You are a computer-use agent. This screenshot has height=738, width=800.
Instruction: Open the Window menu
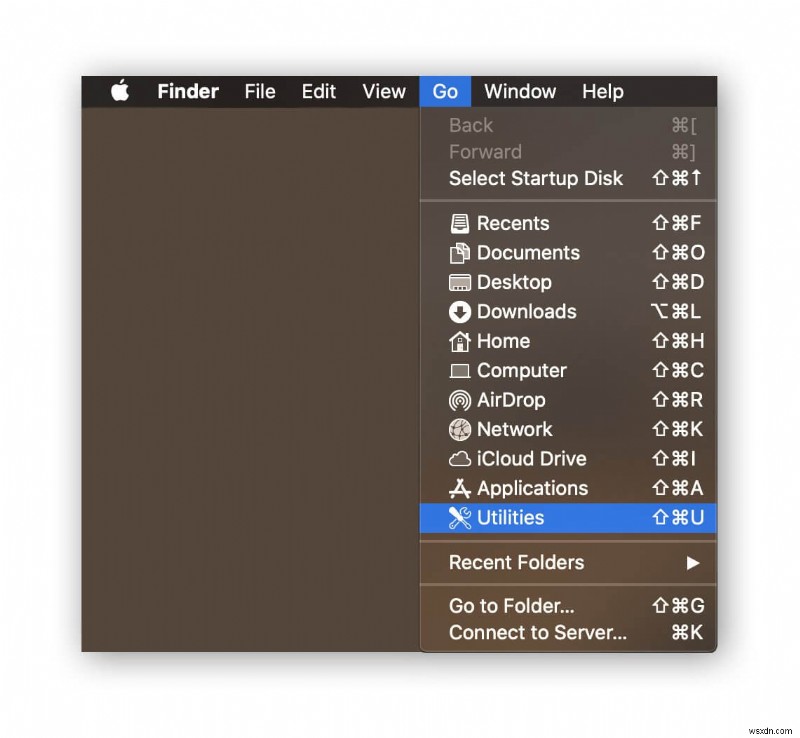[520, 91]
